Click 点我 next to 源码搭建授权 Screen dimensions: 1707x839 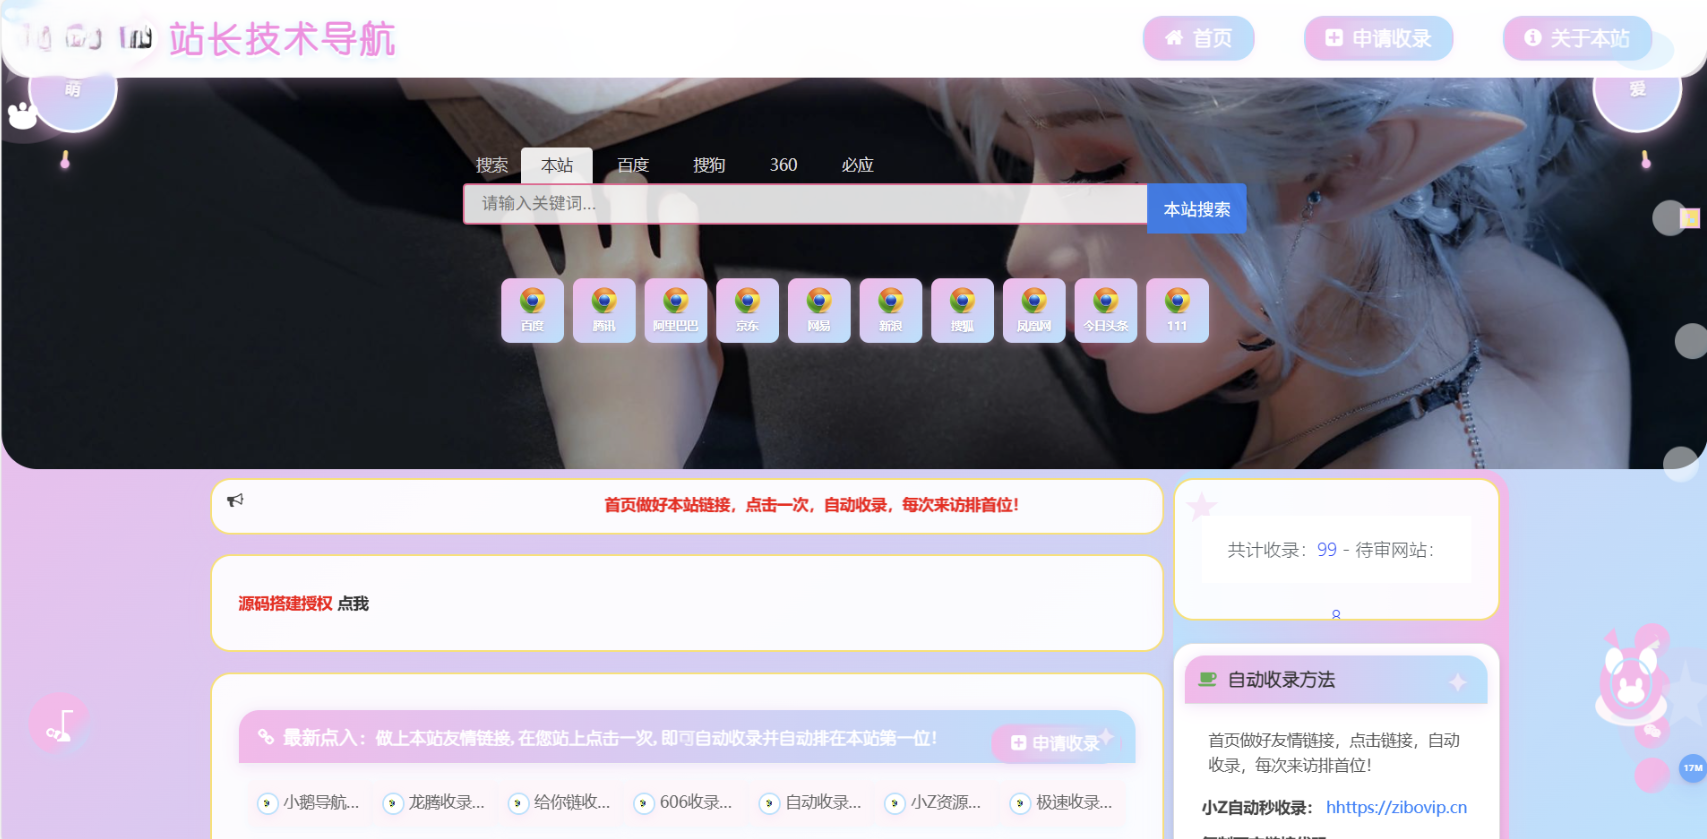point(353,604)
